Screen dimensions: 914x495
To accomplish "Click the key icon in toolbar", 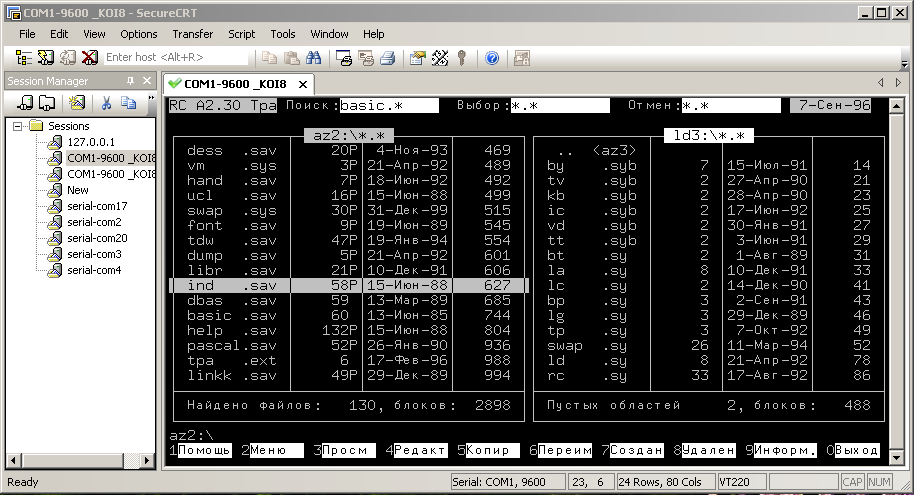I will 462,58.
